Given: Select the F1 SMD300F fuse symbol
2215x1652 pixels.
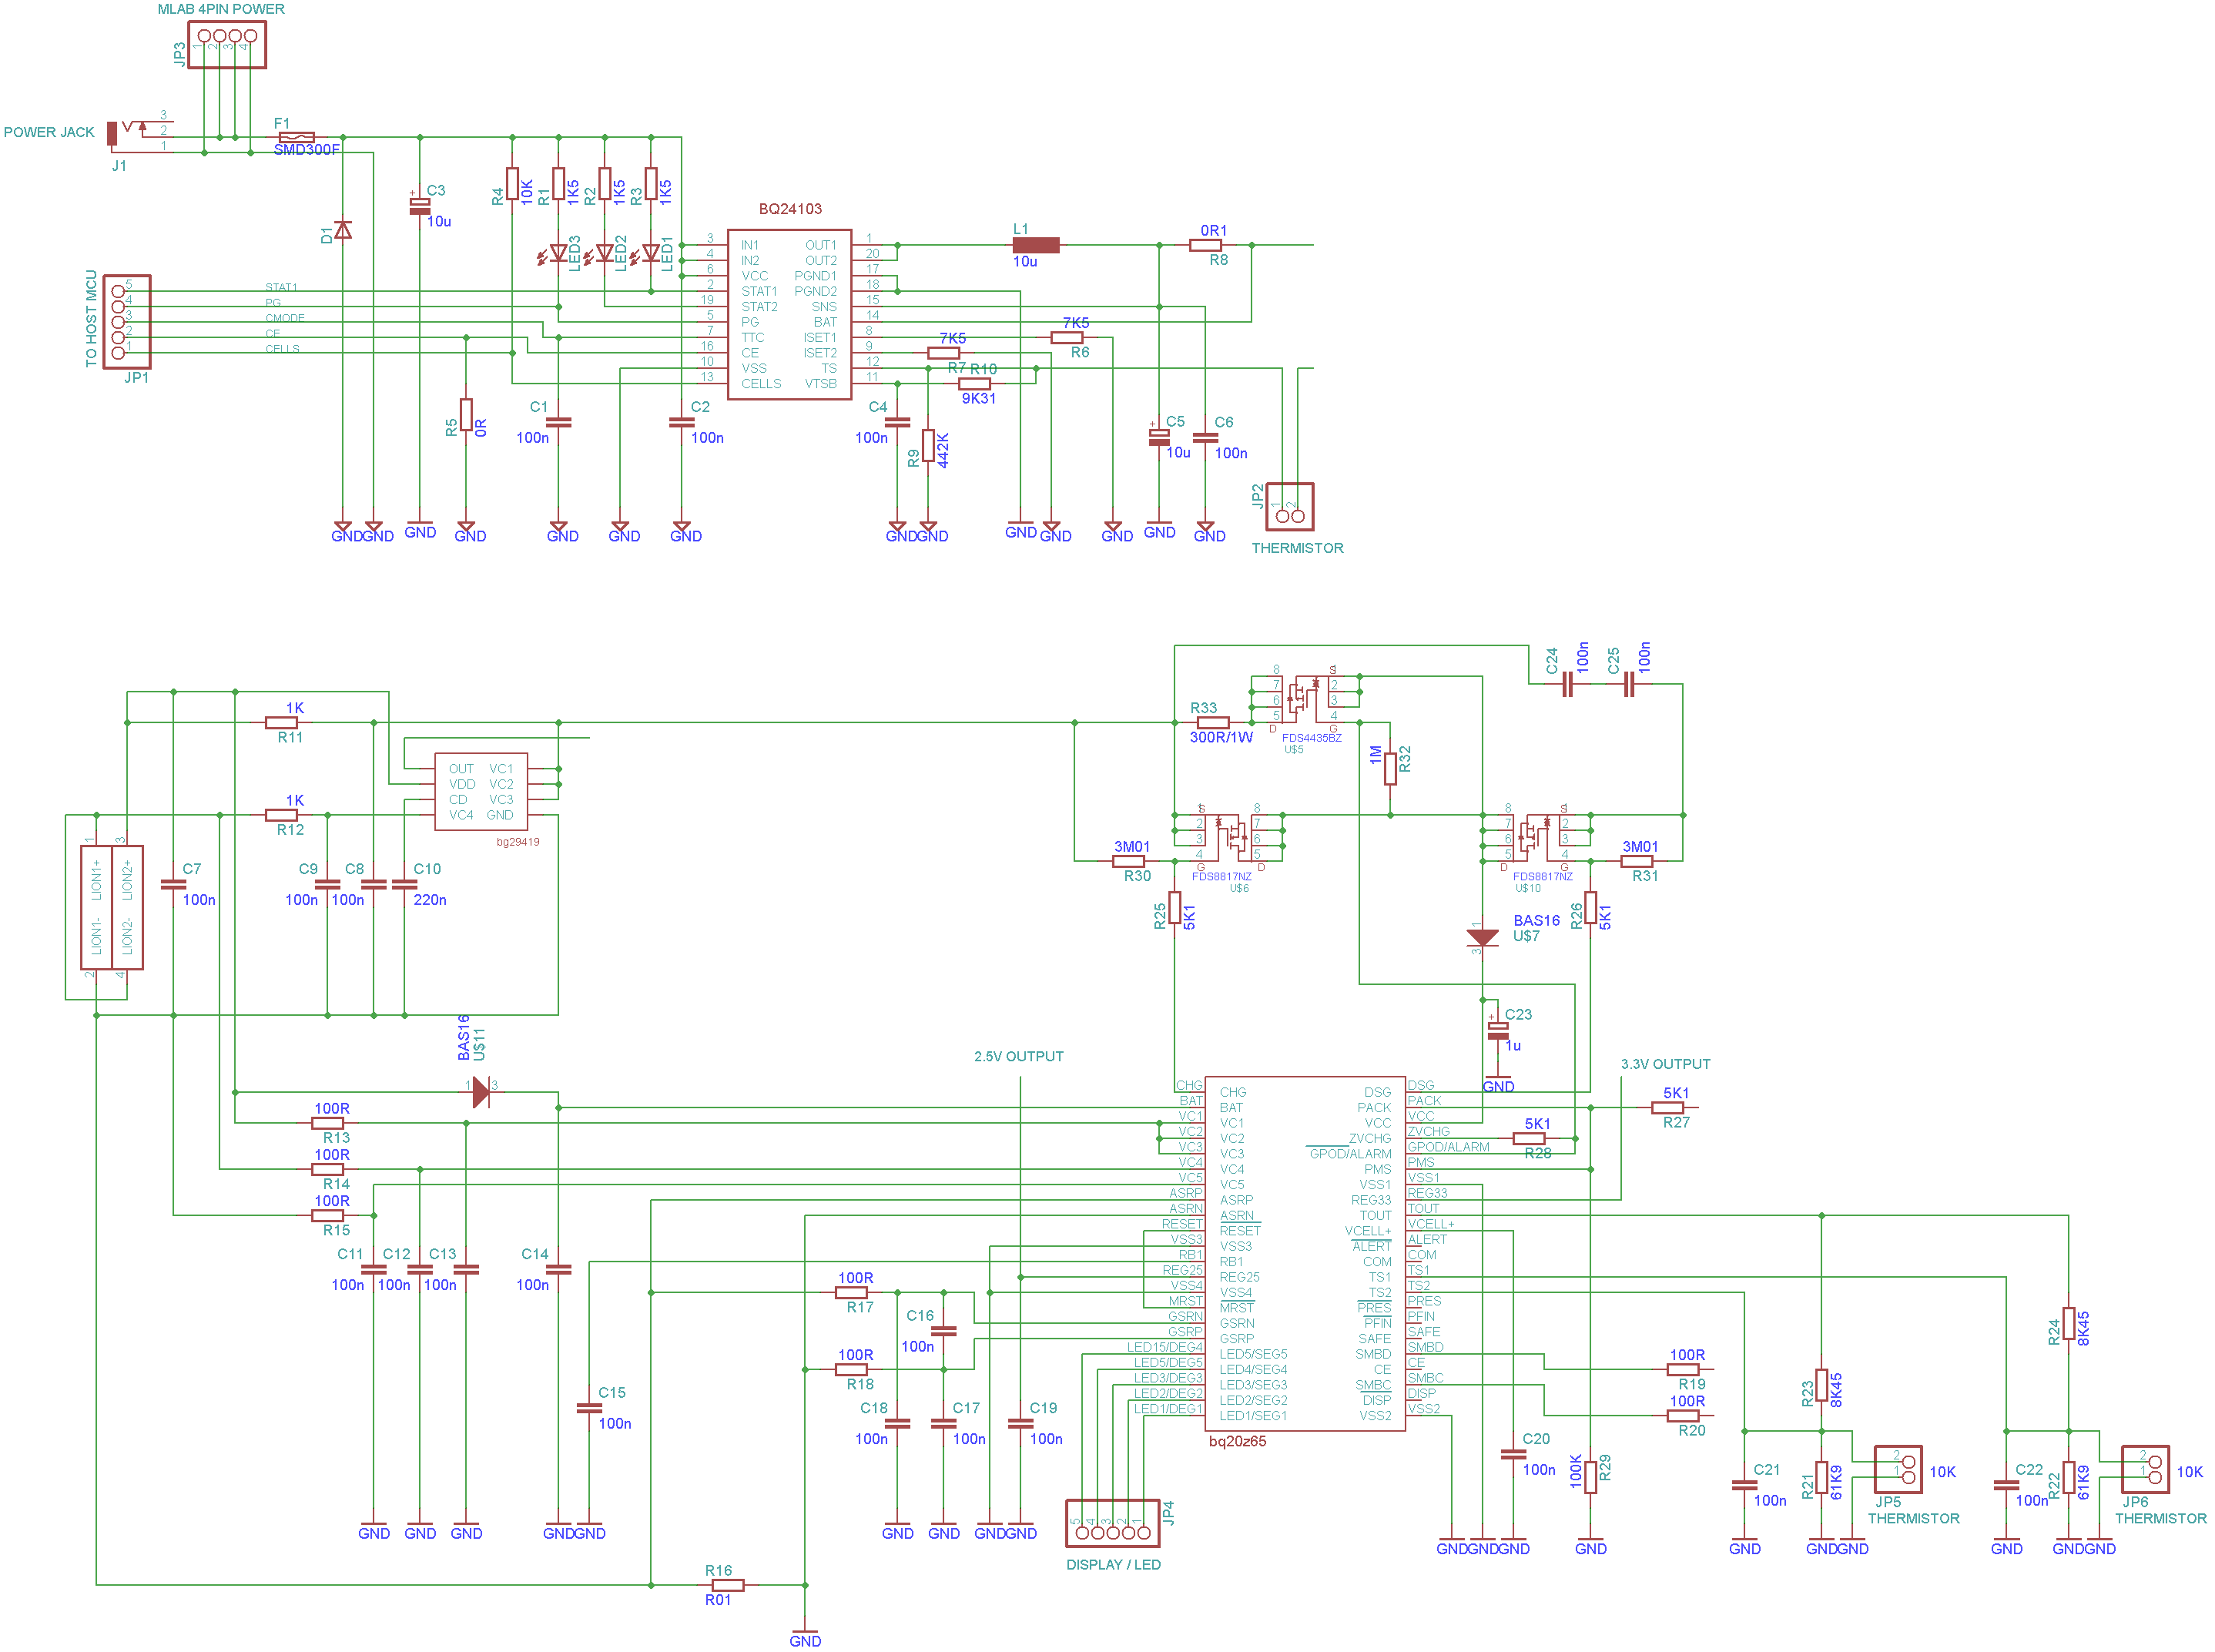Looking at the screenshot, I should click(x=296, y=137).
